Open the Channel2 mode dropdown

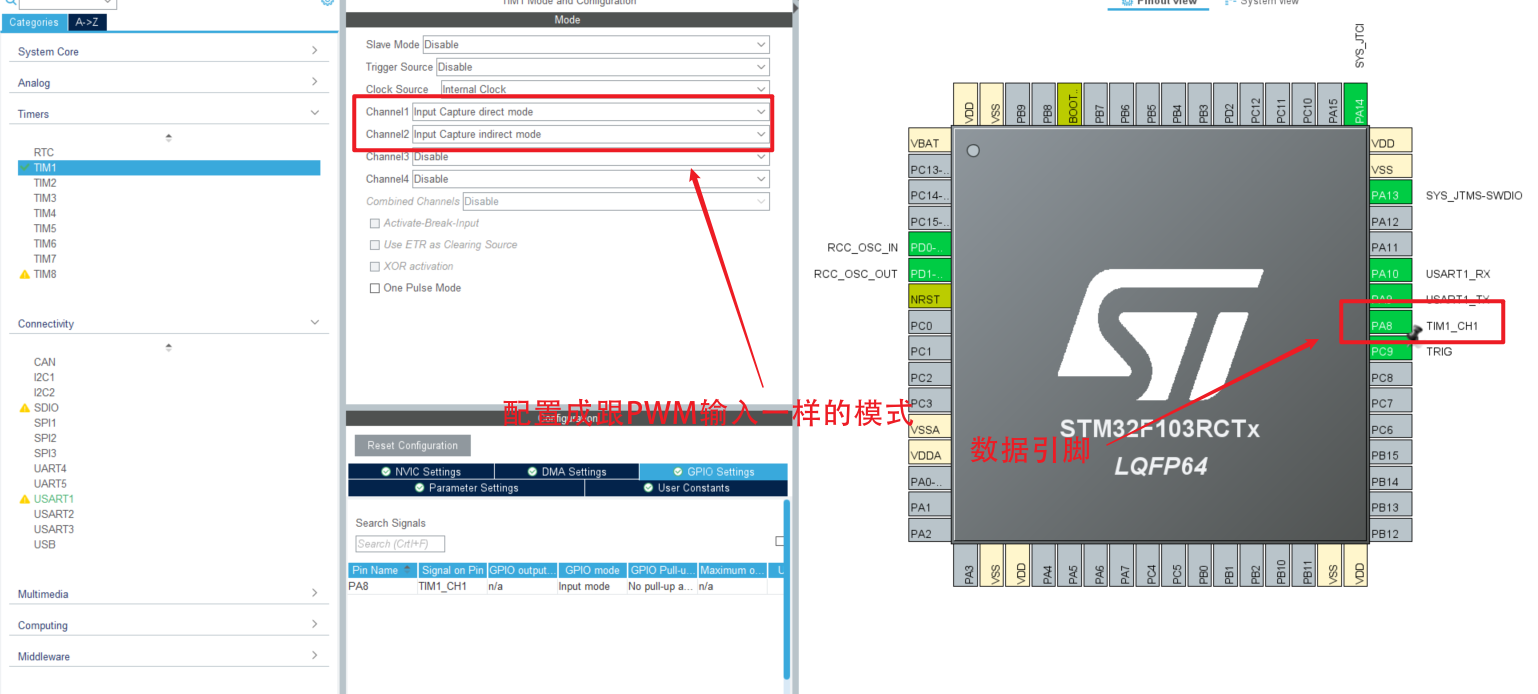click(x=591, y=134)
